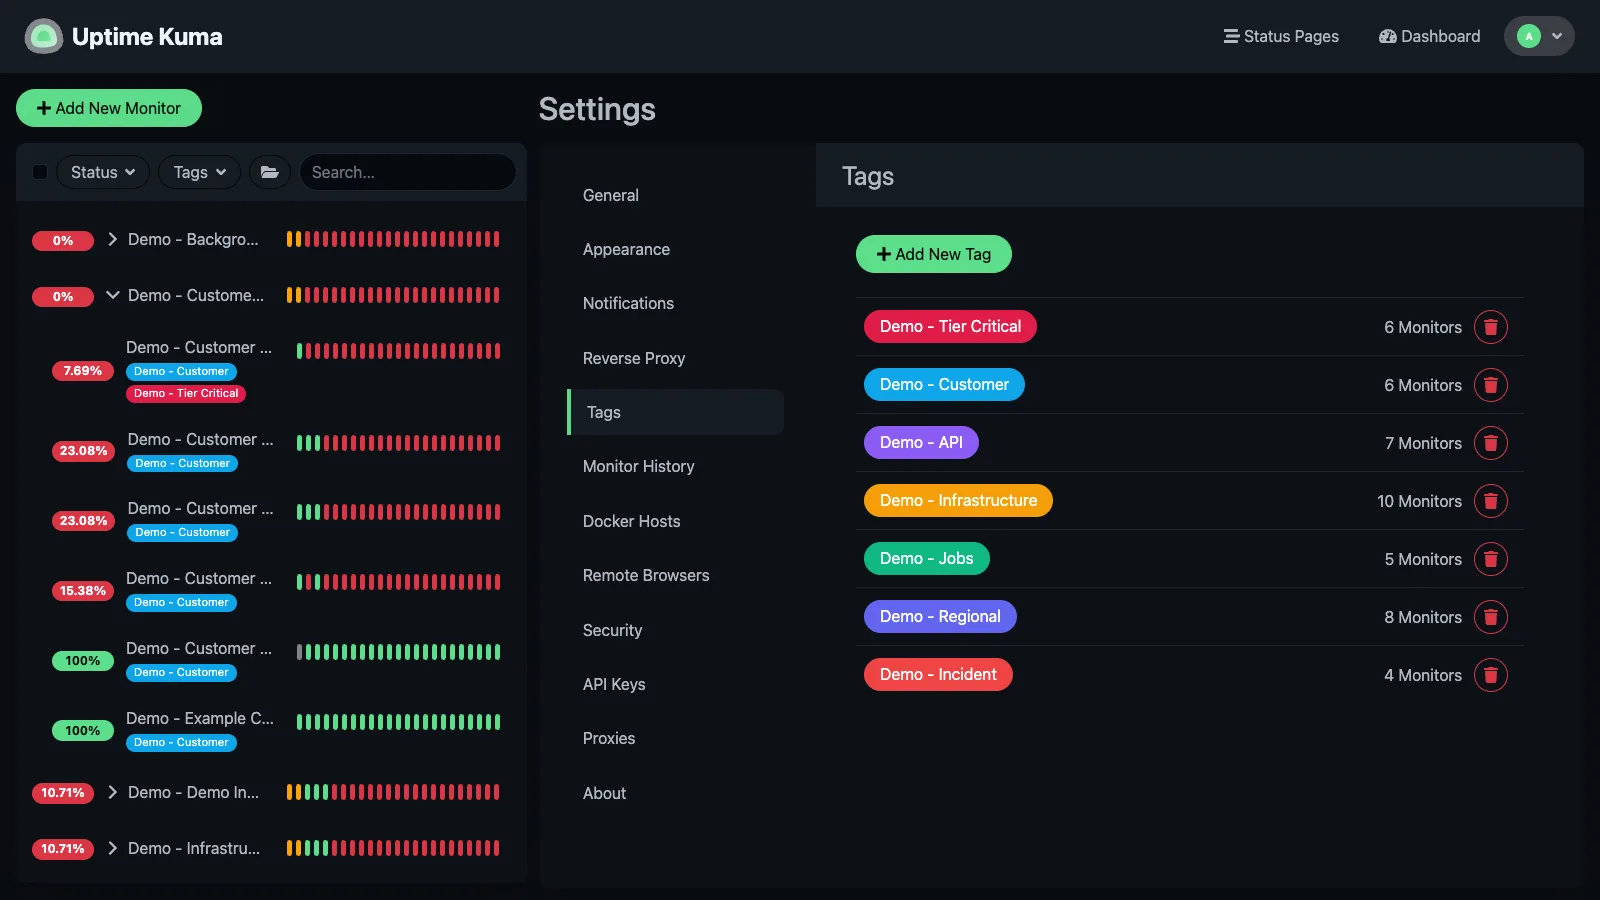
Task: Collapse the Demo - Custome... monitor group
Action: coord(113,295)
